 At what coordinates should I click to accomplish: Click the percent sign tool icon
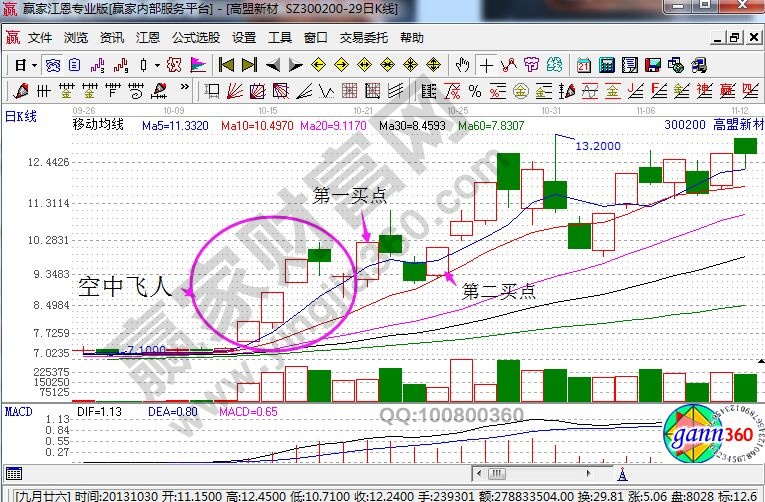pos(475,91)
